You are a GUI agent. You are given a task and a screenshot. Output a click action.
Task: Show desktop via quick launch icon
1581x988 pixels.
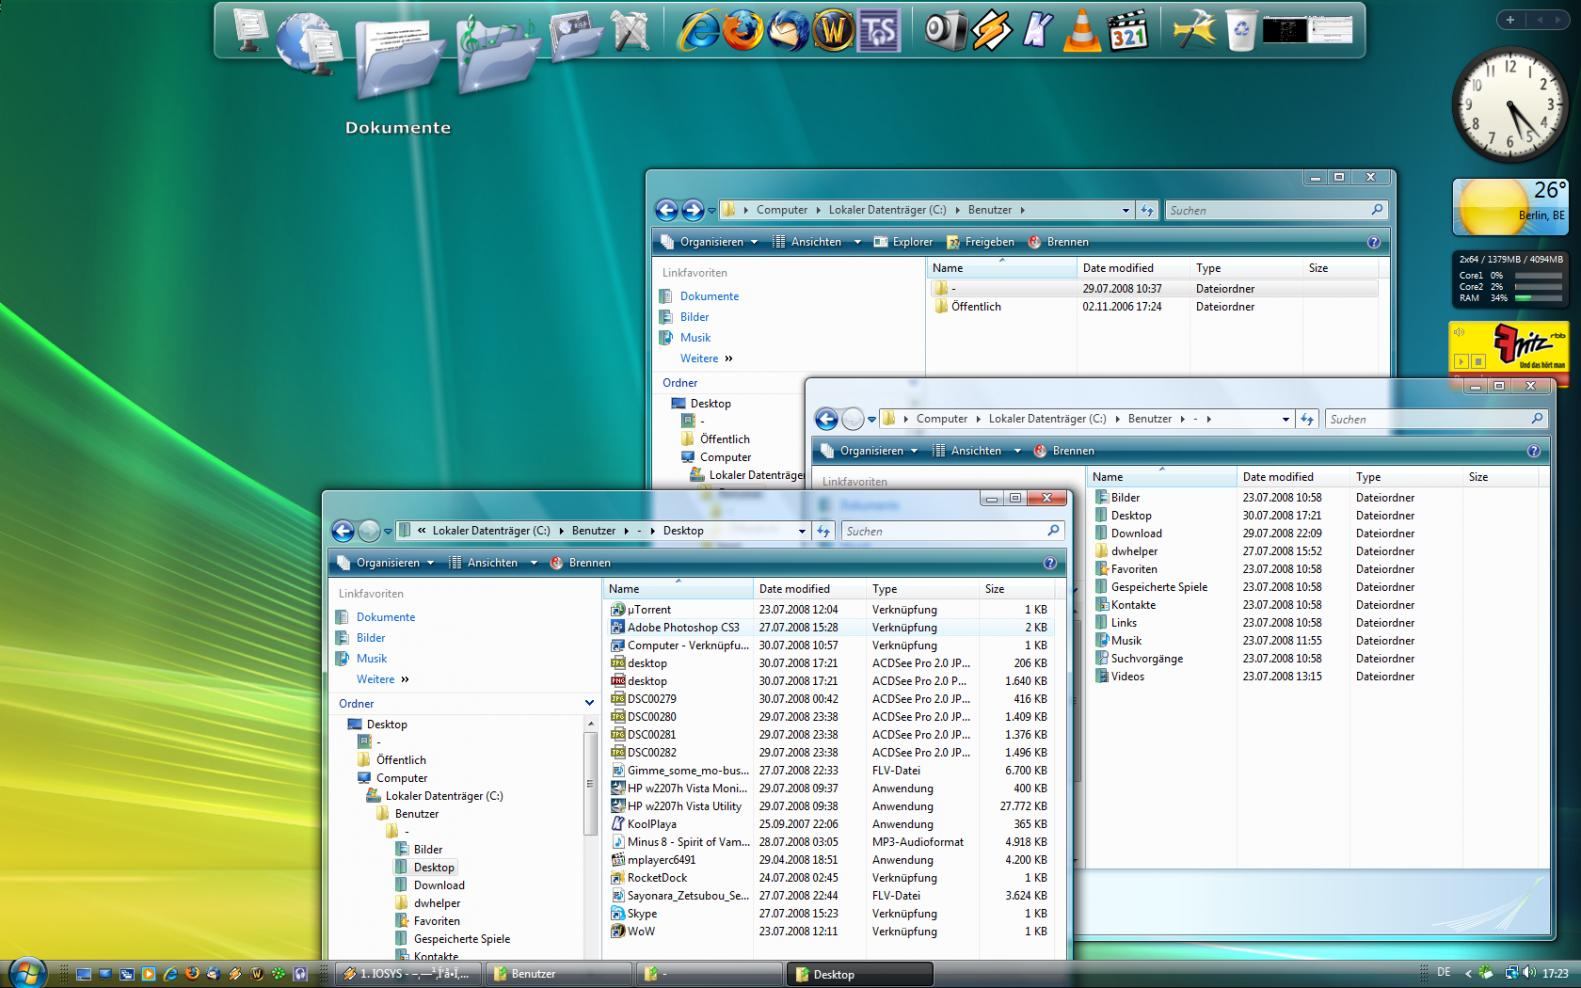point(83,973)
